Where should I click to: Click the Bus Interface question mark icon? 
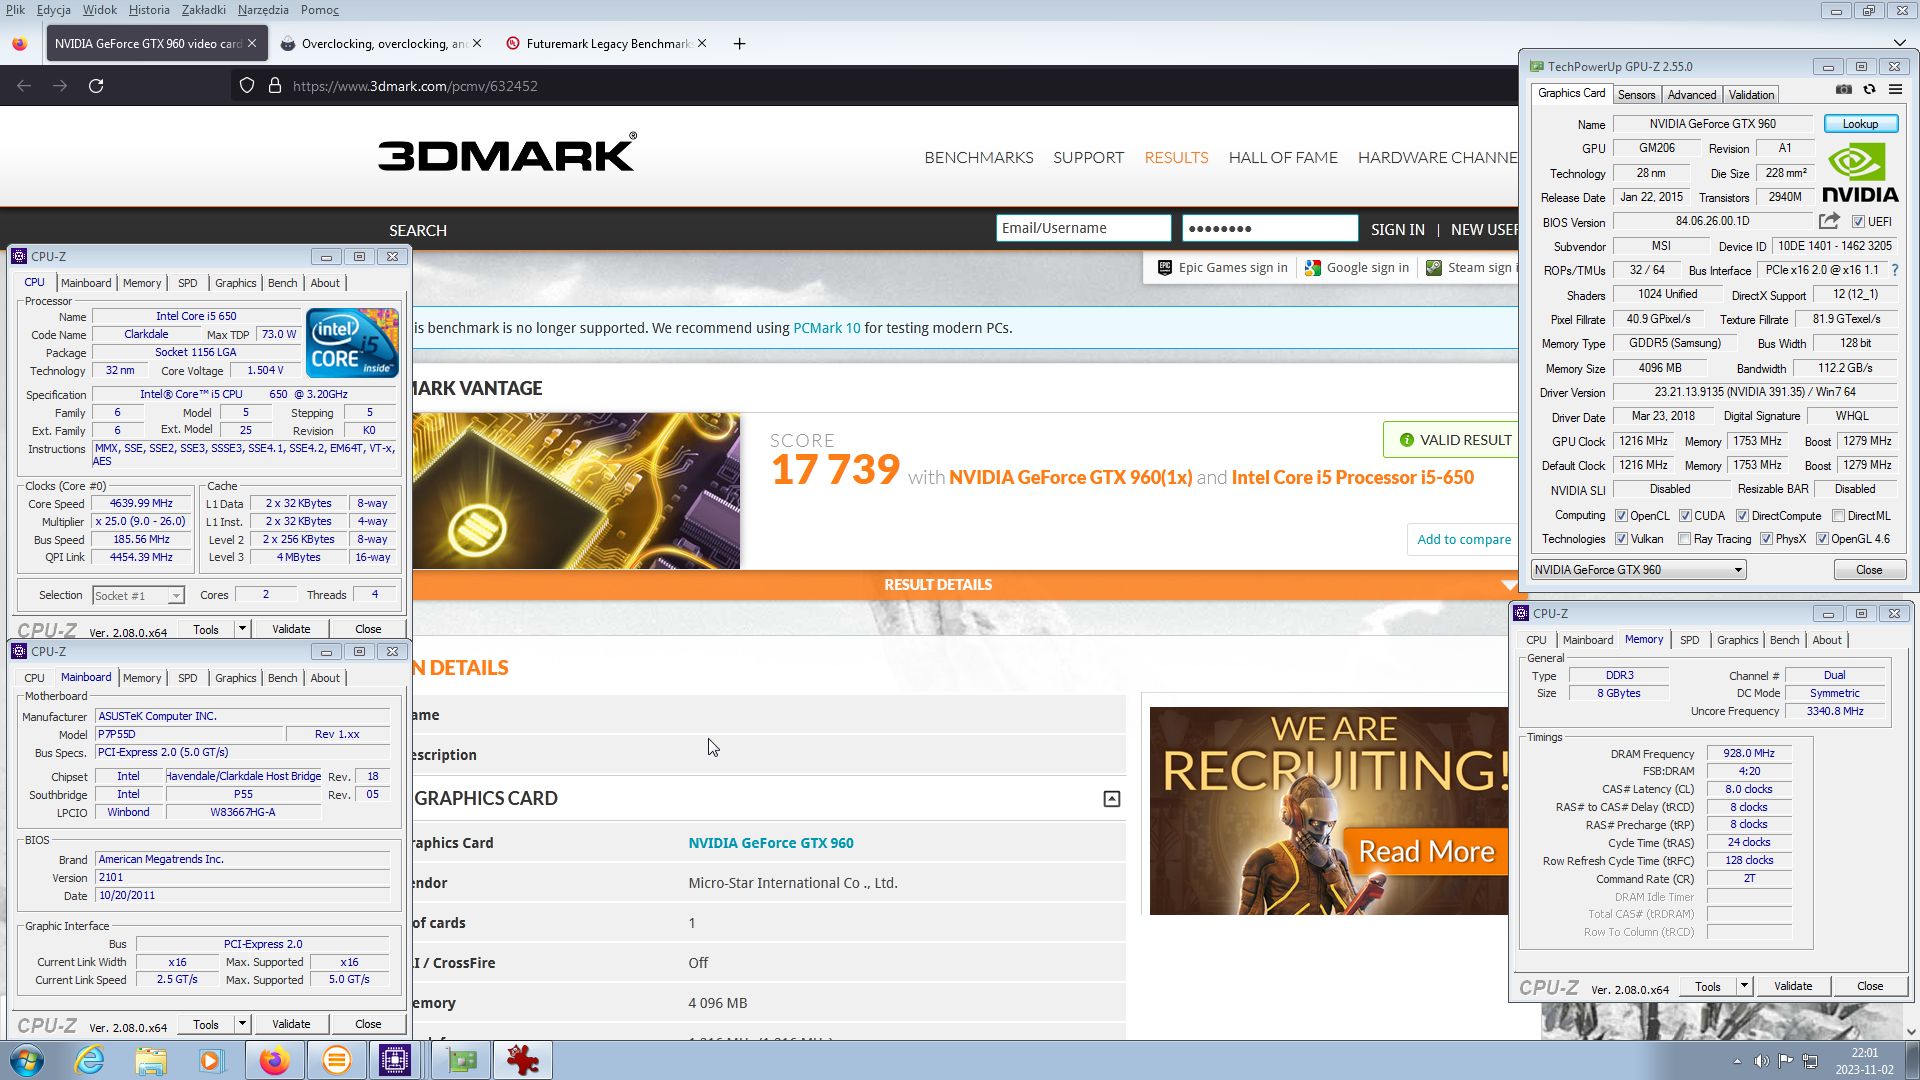1895,270
